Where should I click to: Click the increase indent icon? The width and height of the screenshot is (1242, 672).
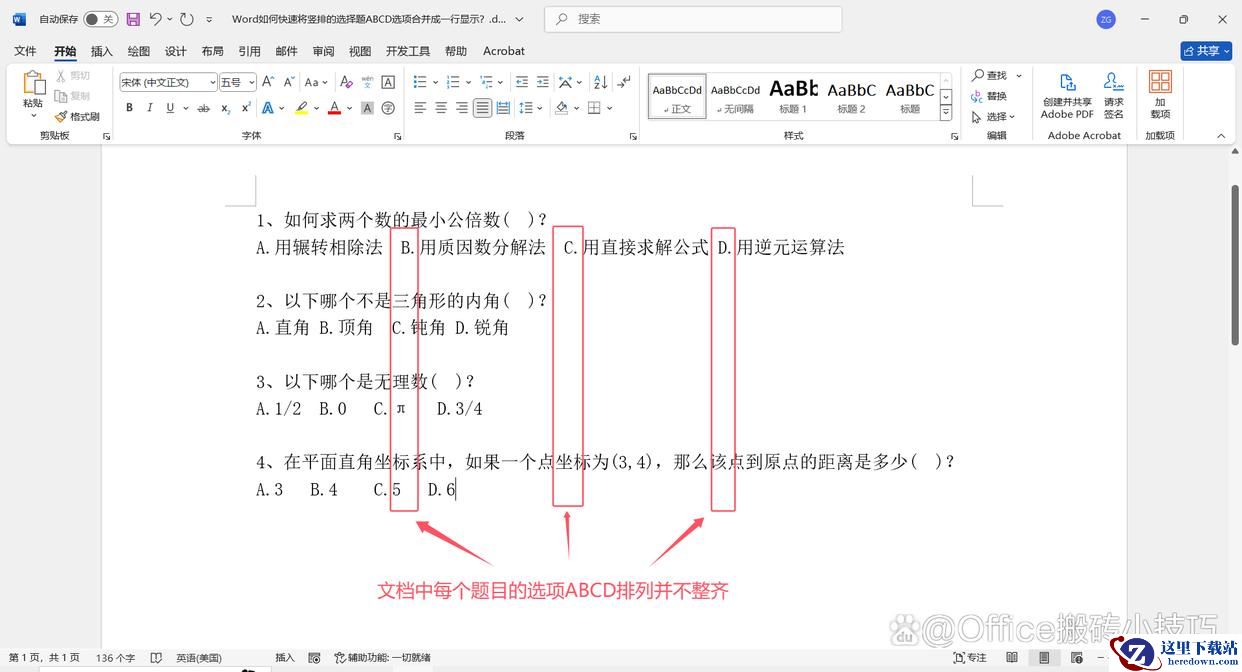(542, 82)
